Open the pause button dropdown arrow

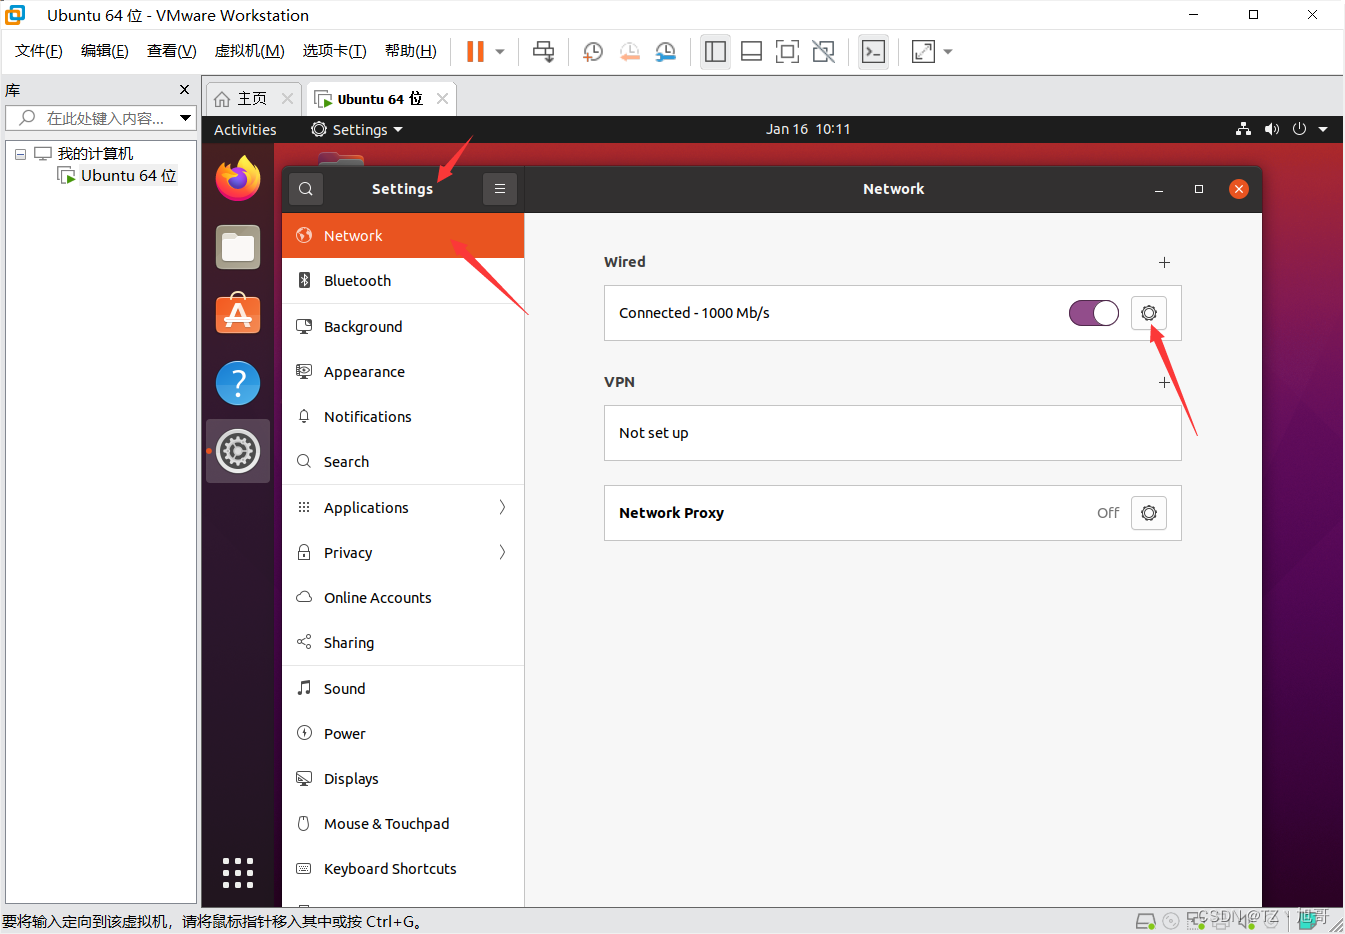(500, 52)
